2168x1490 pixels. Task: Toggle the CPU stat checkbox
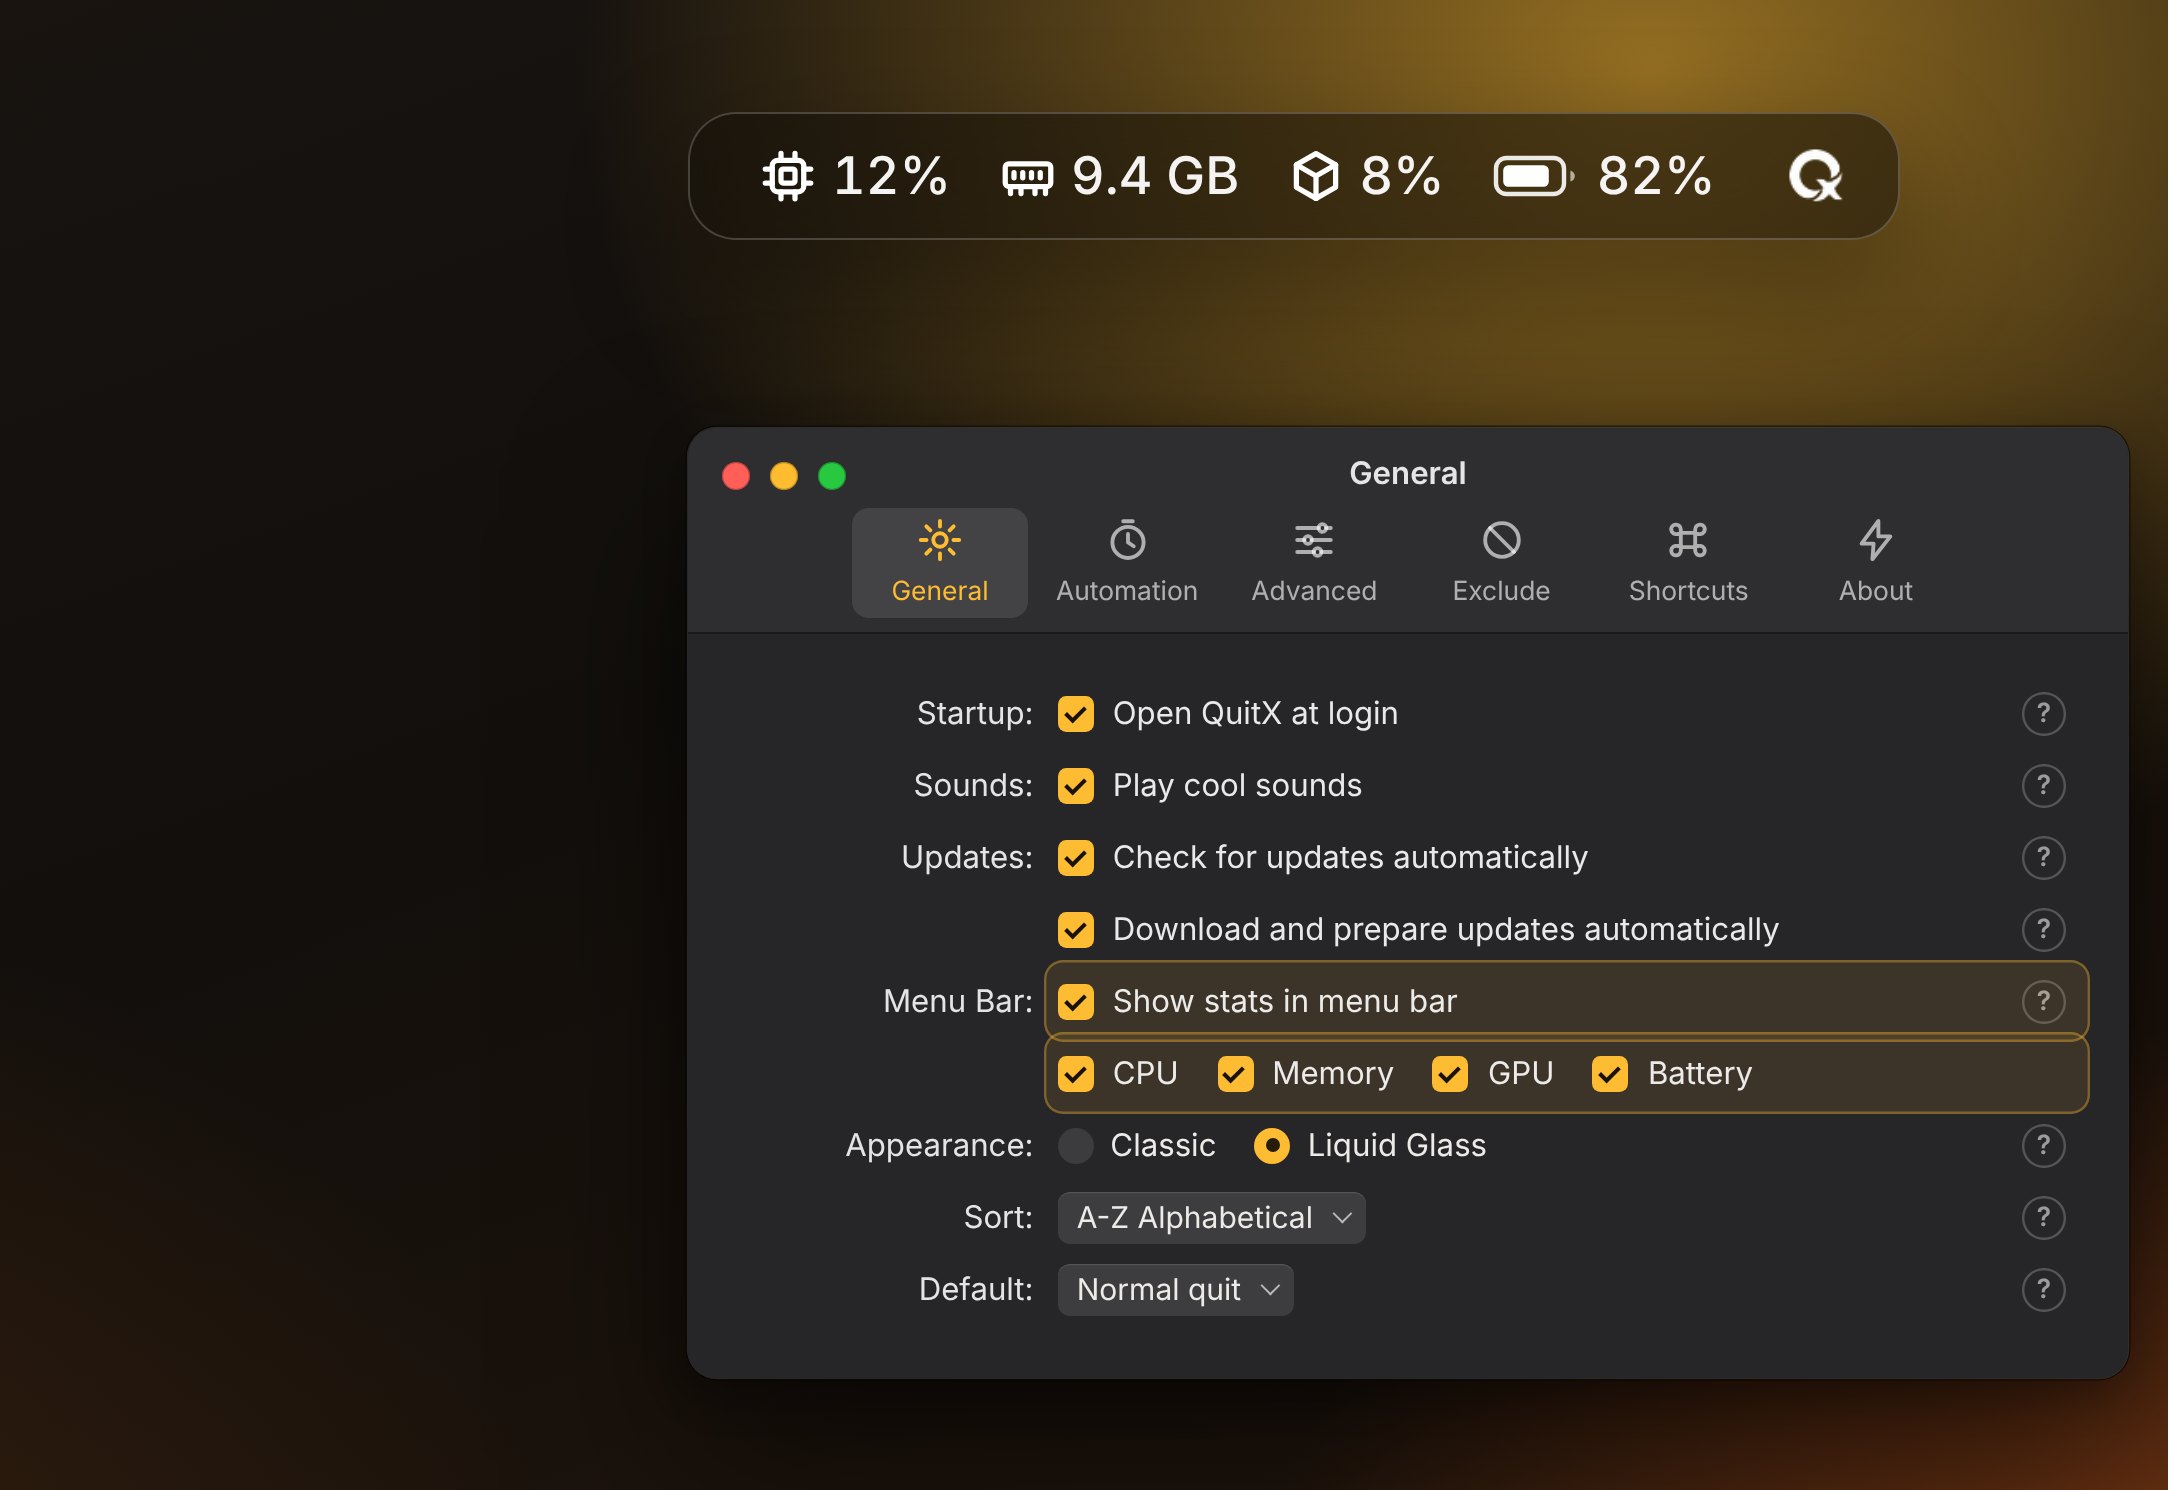click(x=1076, y=1074)
